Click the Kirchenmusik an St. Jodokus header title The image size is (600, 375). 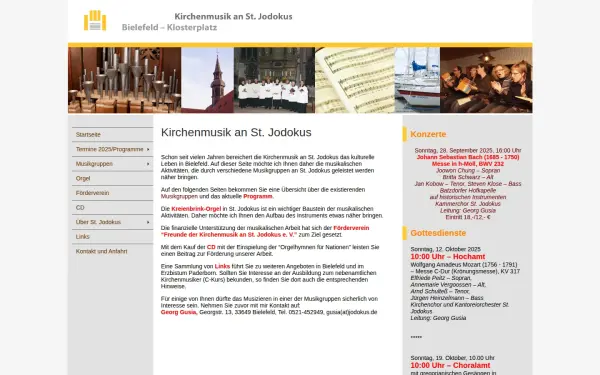click(x=233, y=16)
